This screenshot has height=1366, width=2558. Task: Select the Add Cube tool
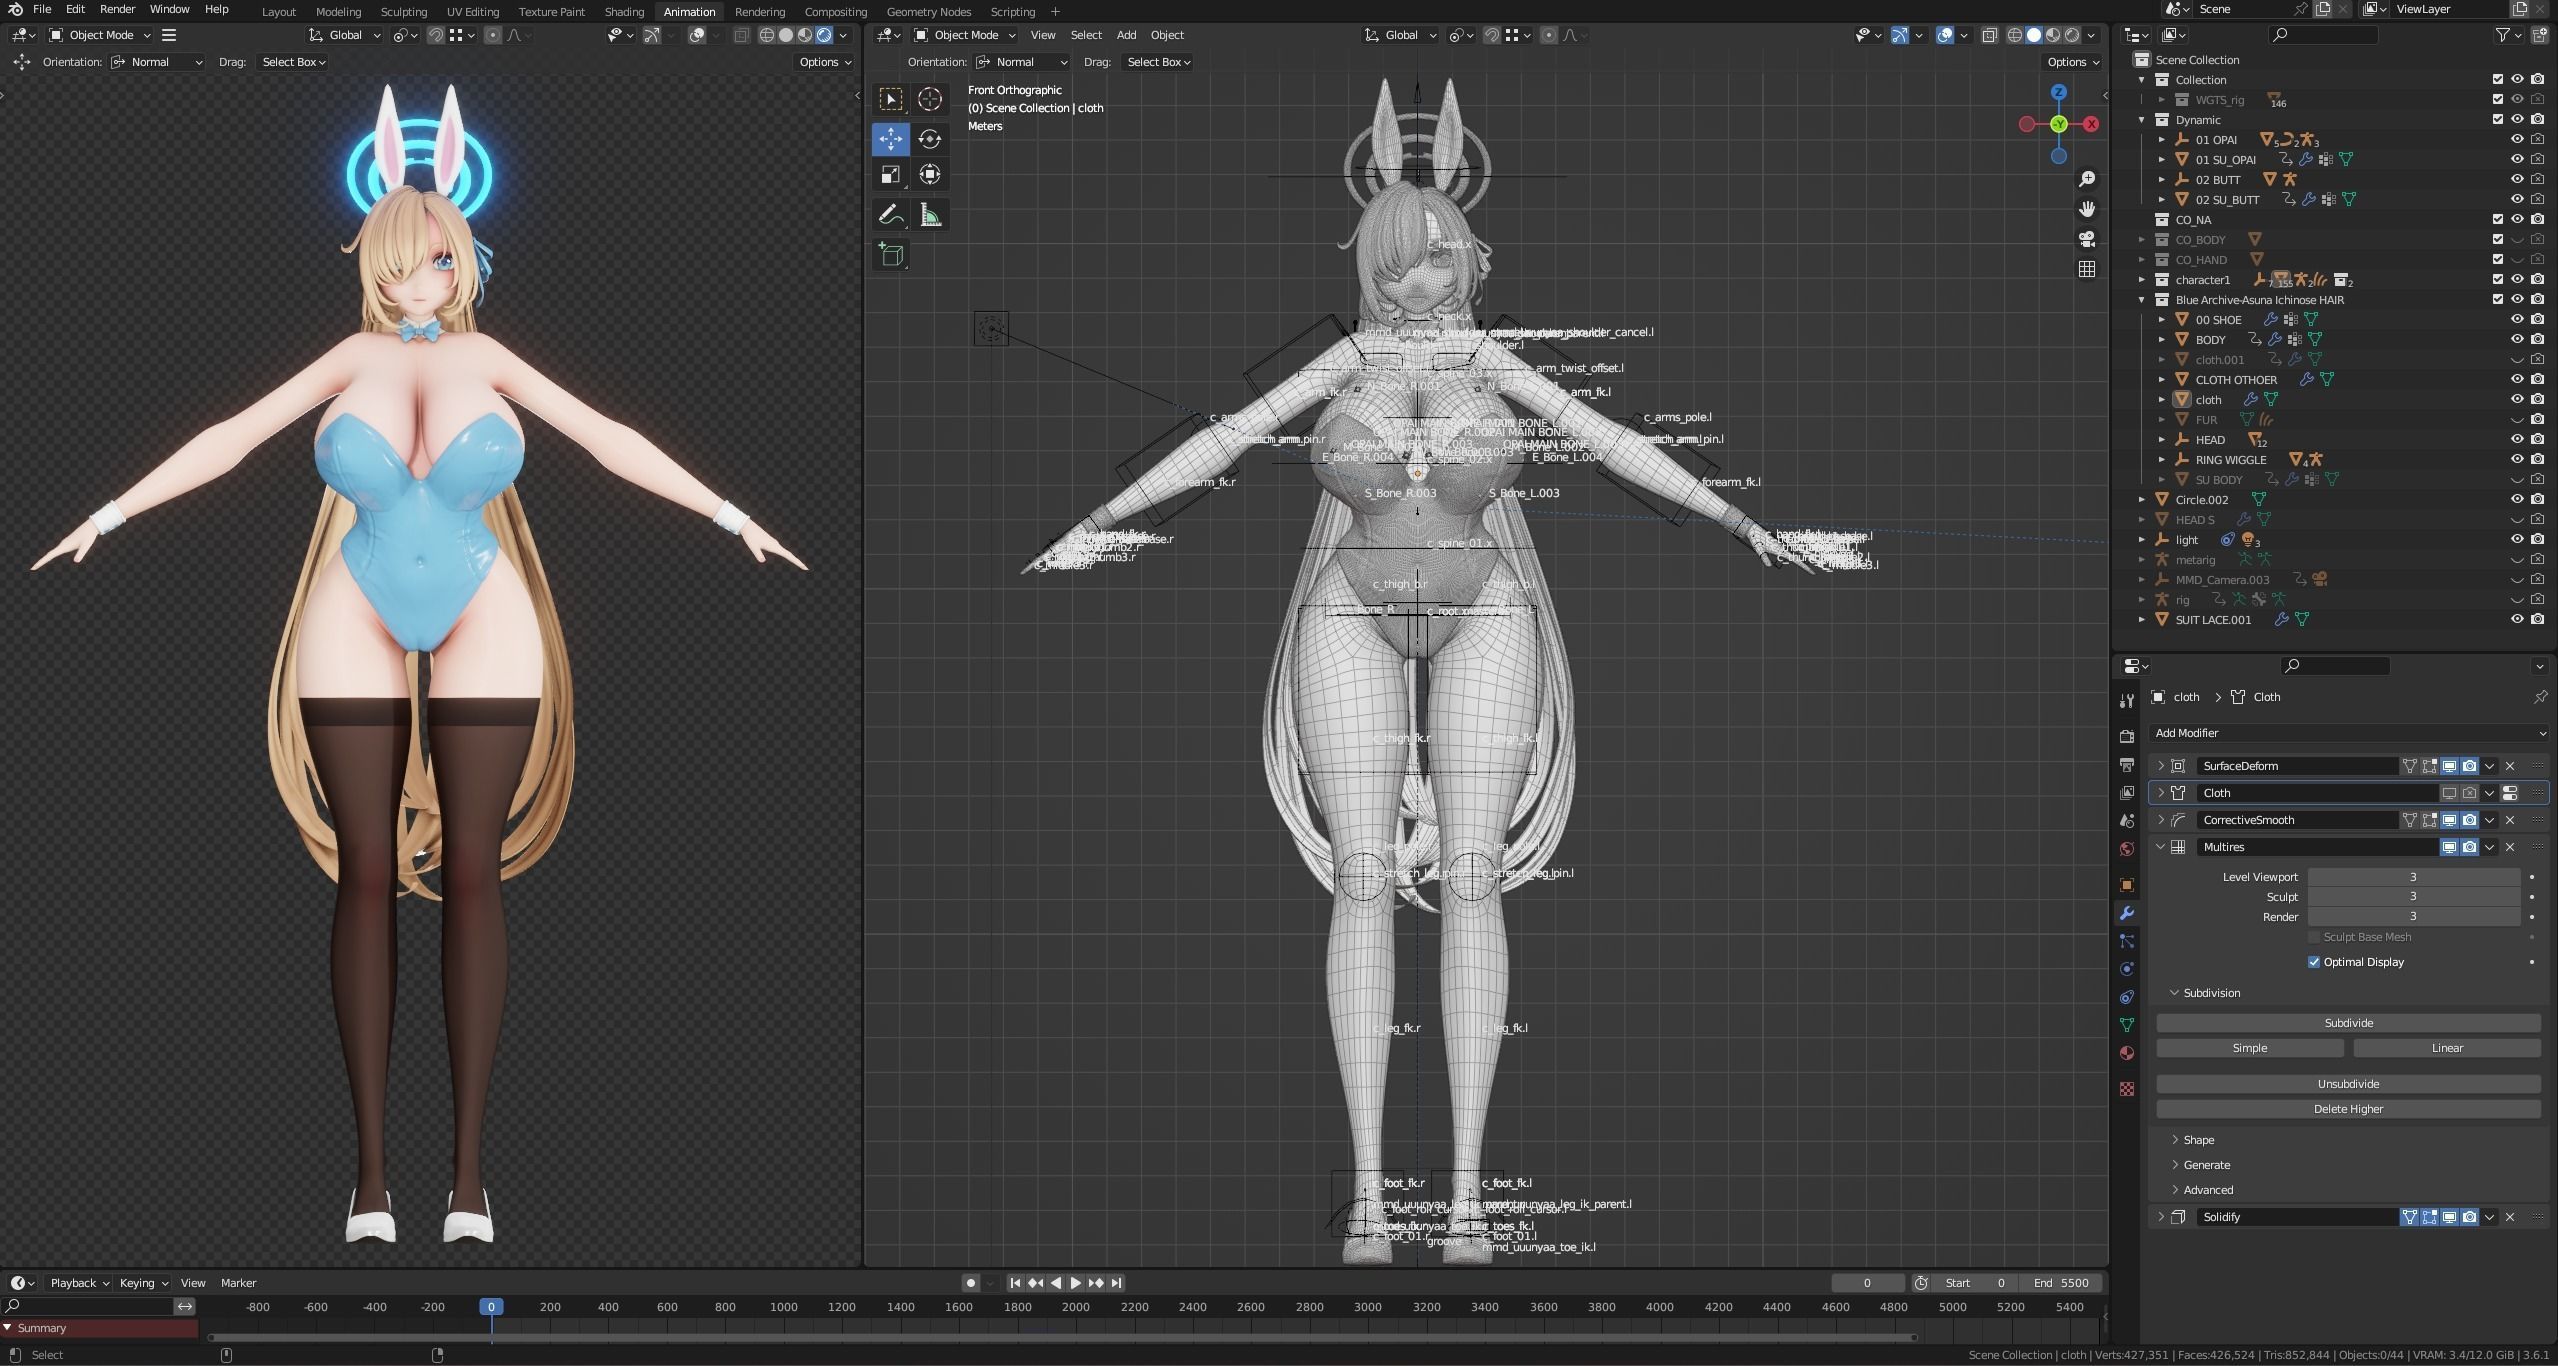[x=890, y=255]
